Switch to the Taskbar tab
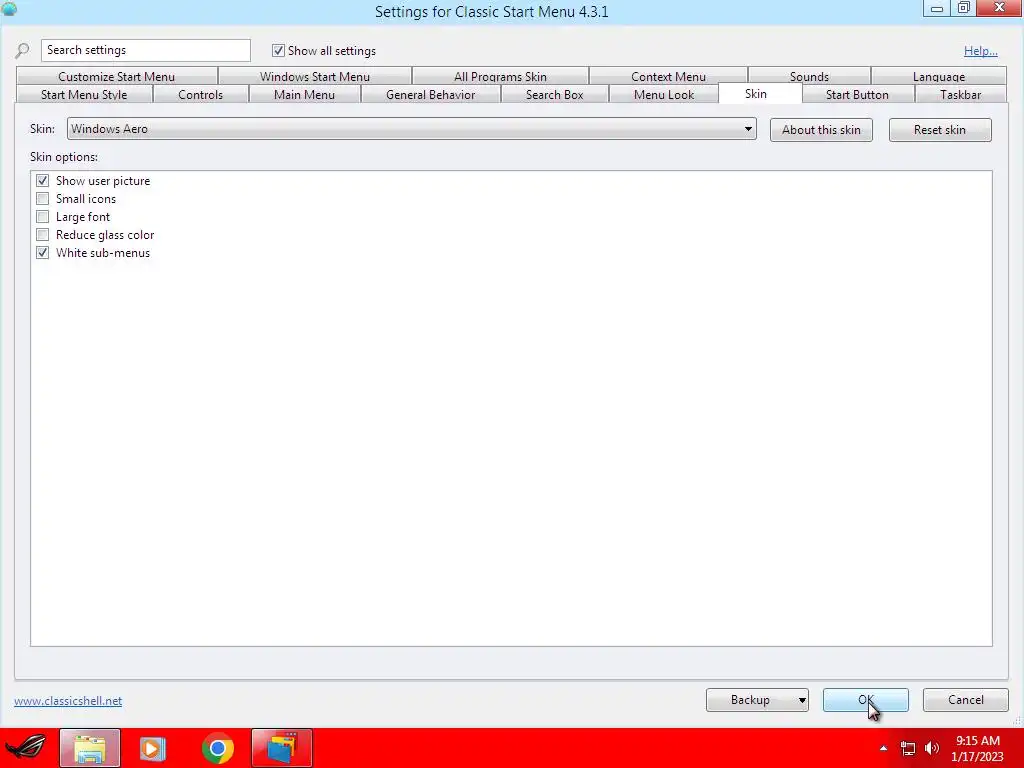 [x=960, y=95]
